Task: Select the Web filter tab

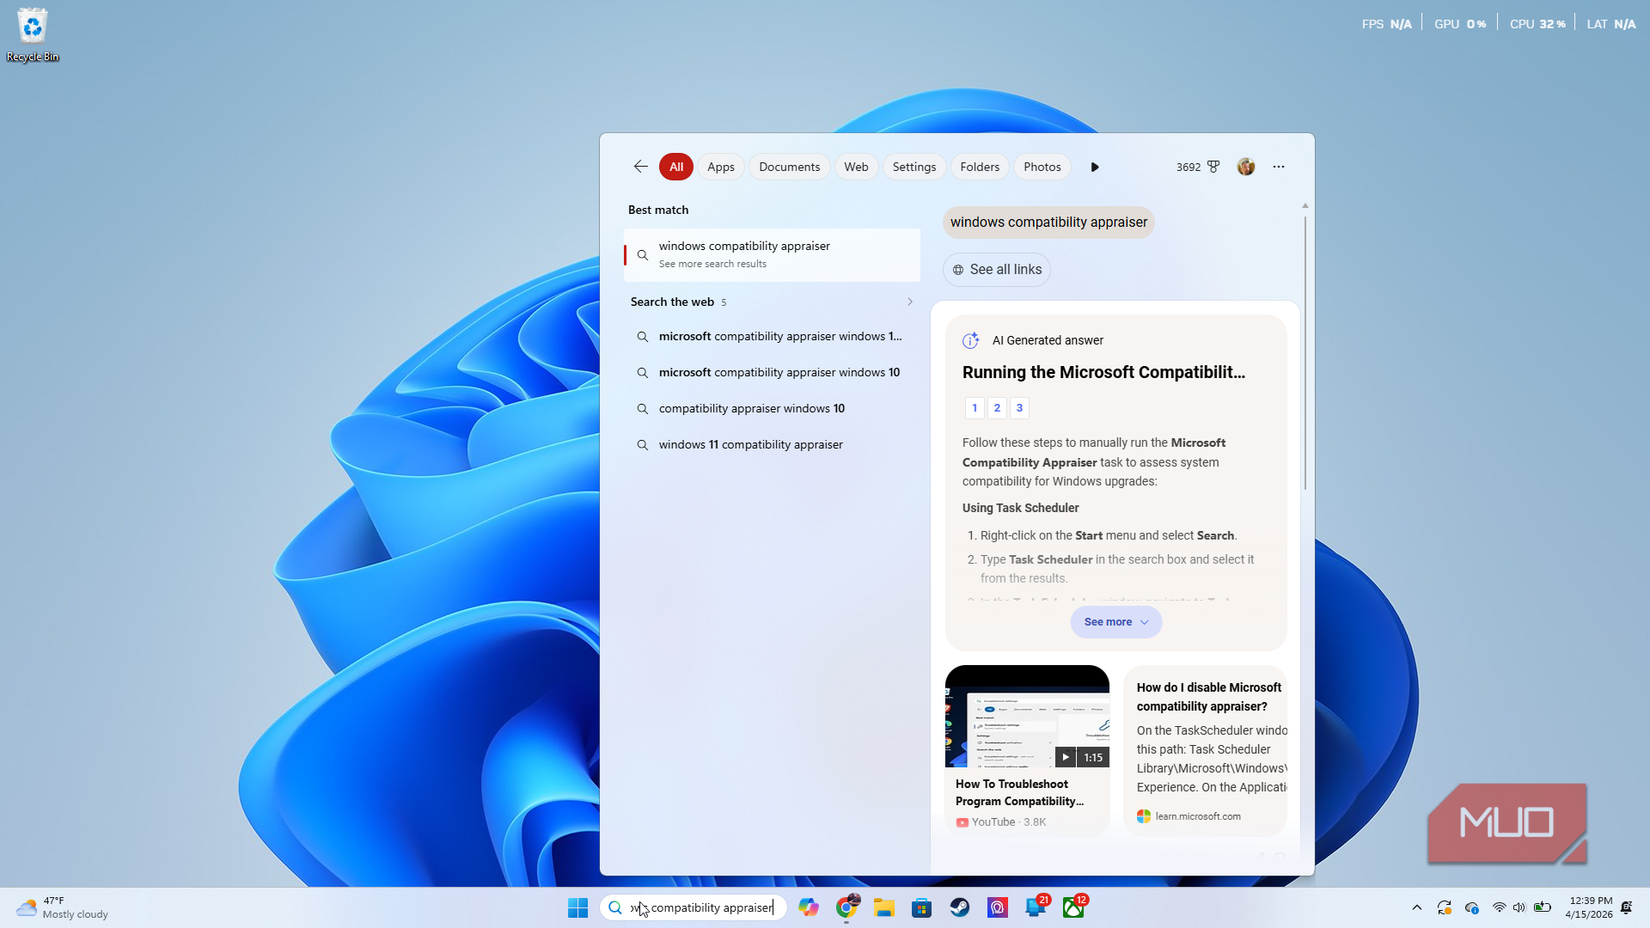Action: 856,167
